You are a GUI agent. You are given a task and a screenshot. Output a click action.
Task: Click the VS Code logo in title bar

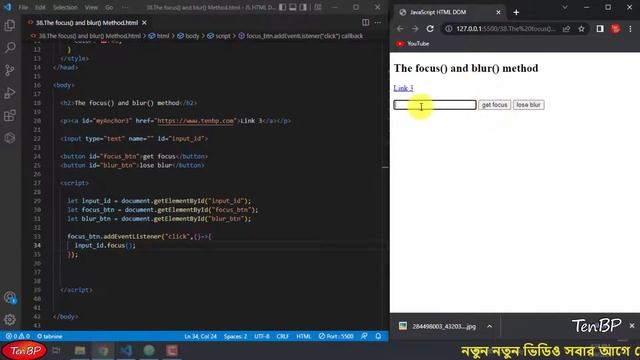(7, 7)
